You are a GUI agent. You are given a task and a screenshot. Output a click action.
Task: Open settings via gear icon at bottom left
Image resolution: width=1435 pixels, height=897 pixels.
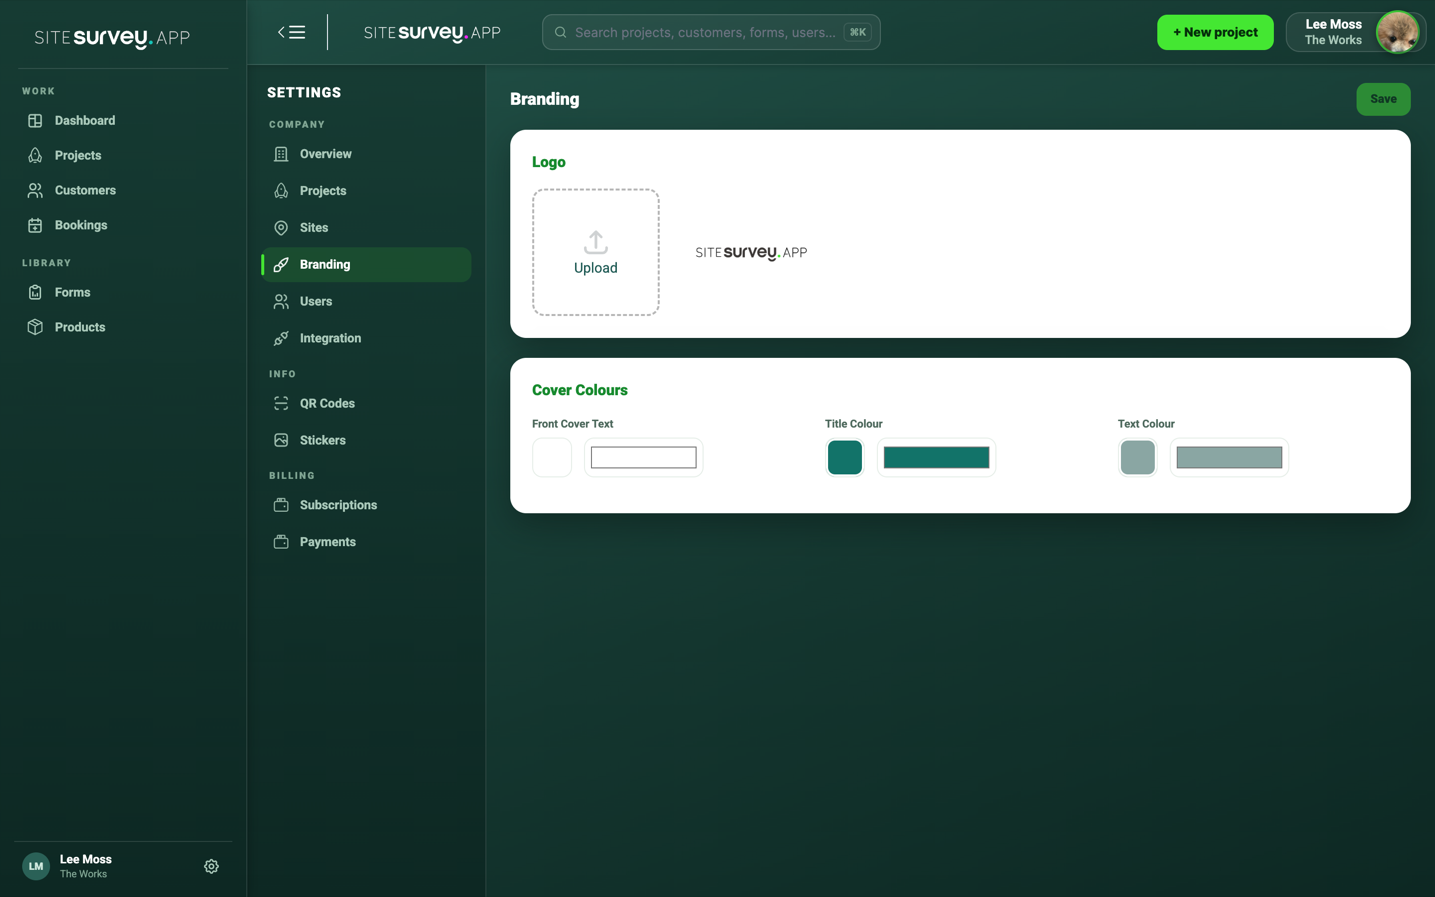click(x=211, y=867)
